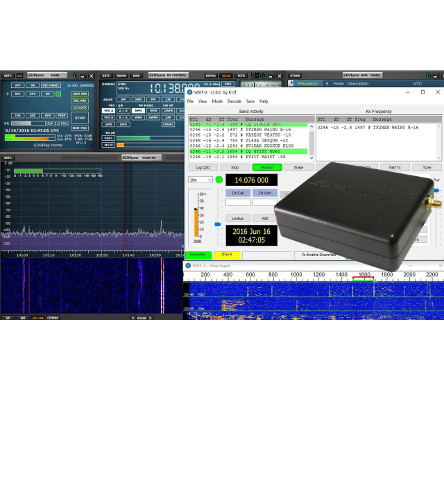Click the WSJT-X title bar globe icon
444x486 pixels.
(x=190, y=92)
